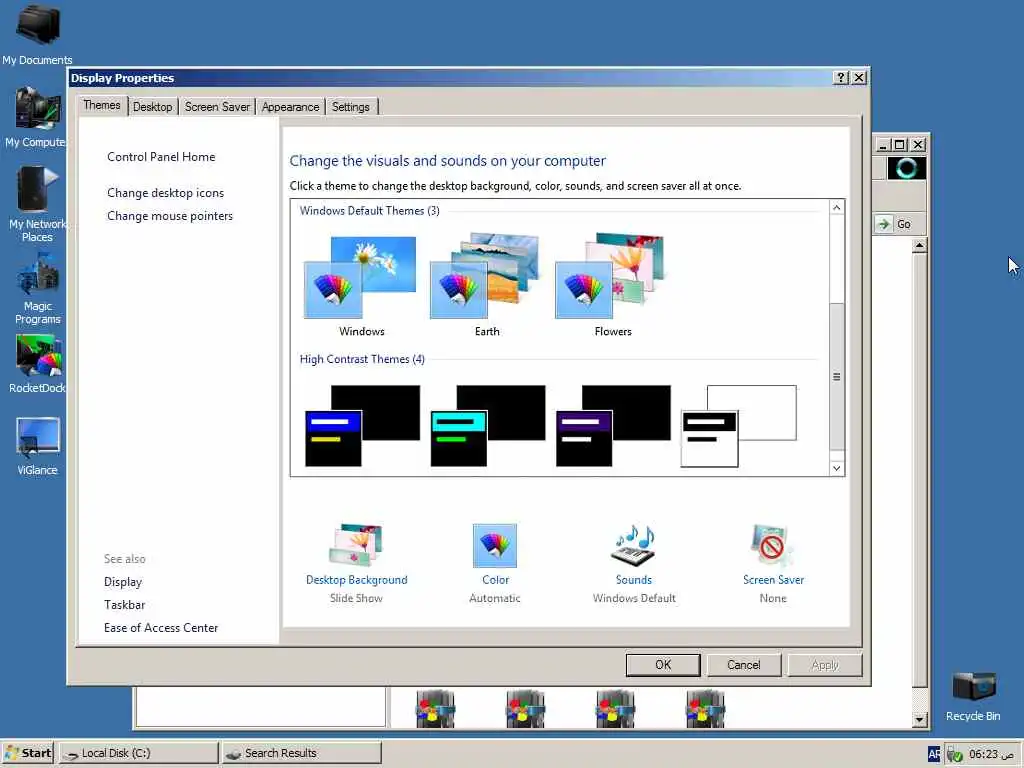
Task: Open the Taskbar link under See also
Action: 124,605
